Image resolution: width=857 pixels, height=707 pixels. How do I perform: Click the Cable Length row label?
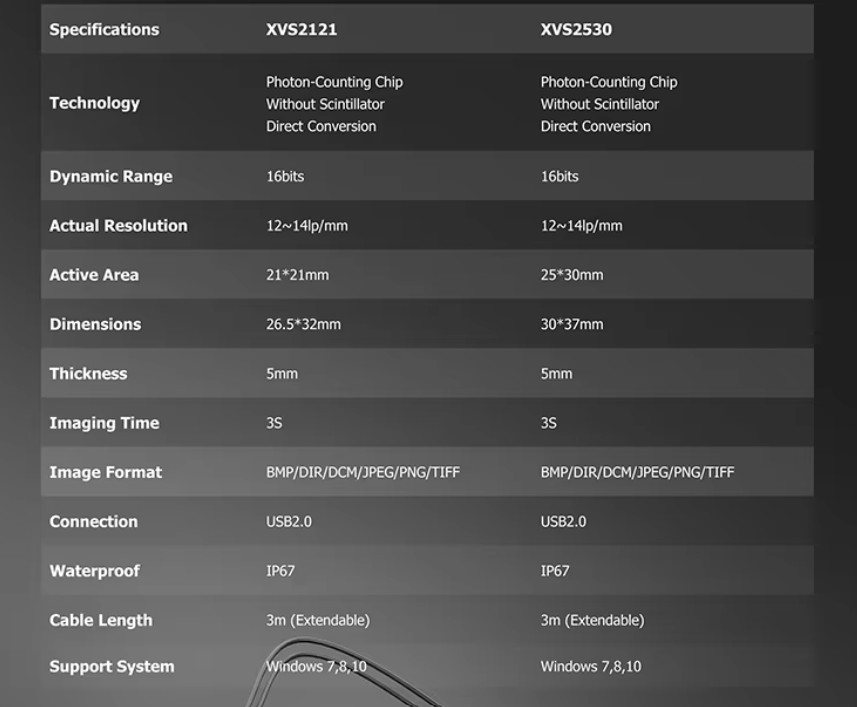coord(101,621)
